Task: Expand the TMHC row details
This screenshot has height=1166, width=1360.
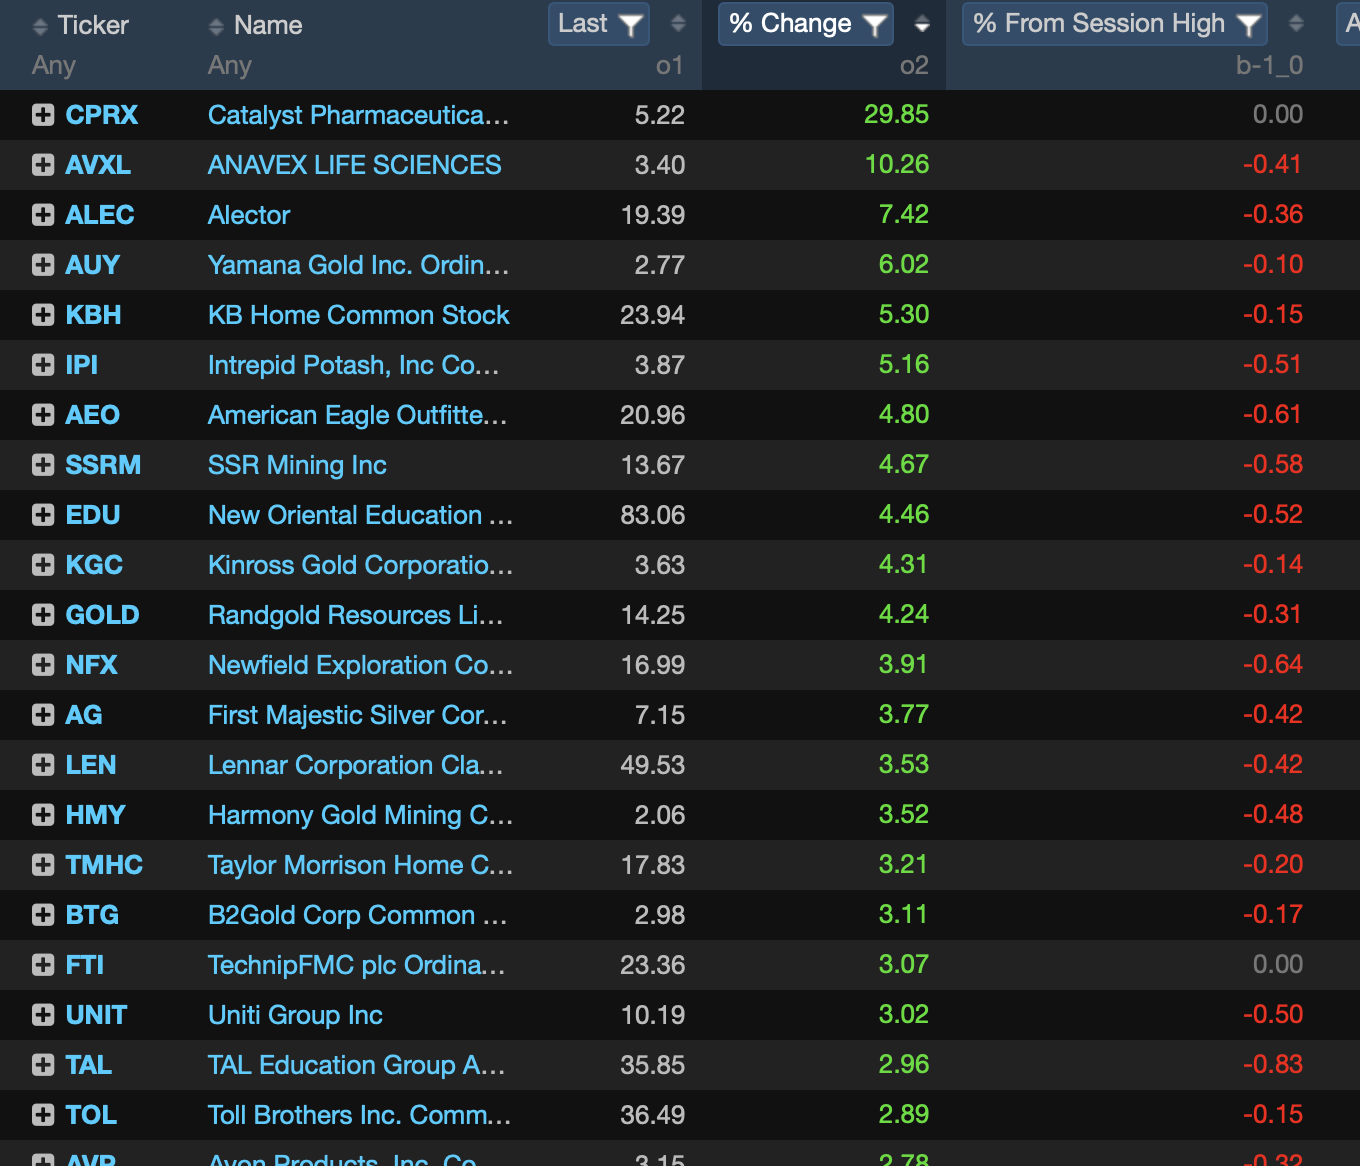Action: click(x=43, y=865)
